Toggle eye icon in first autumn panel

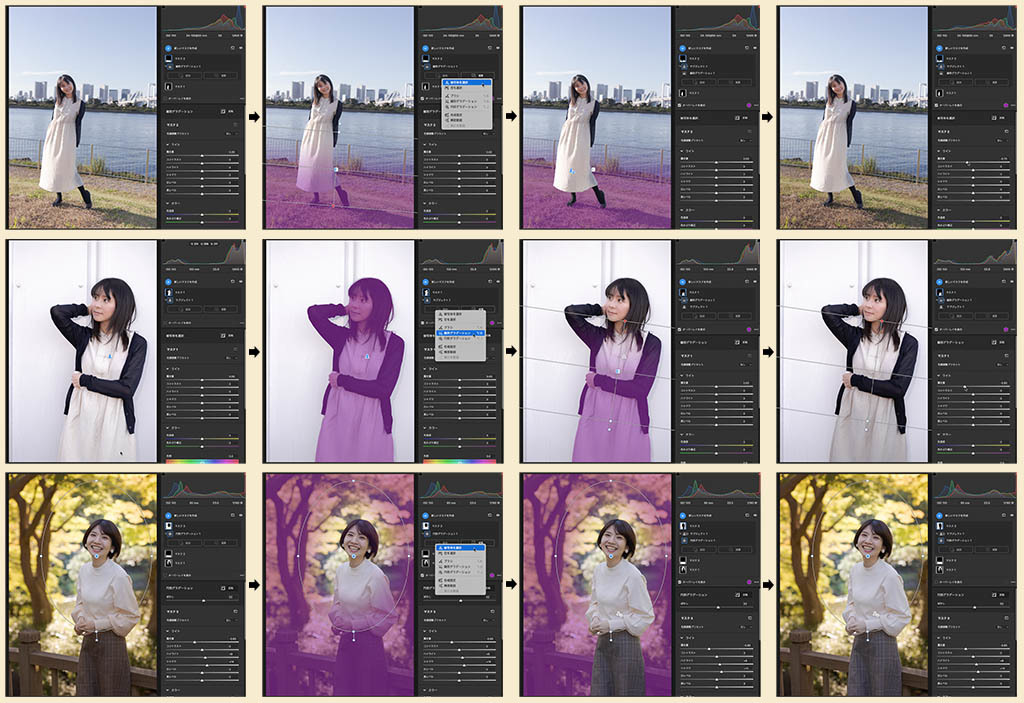pos(241,515)
